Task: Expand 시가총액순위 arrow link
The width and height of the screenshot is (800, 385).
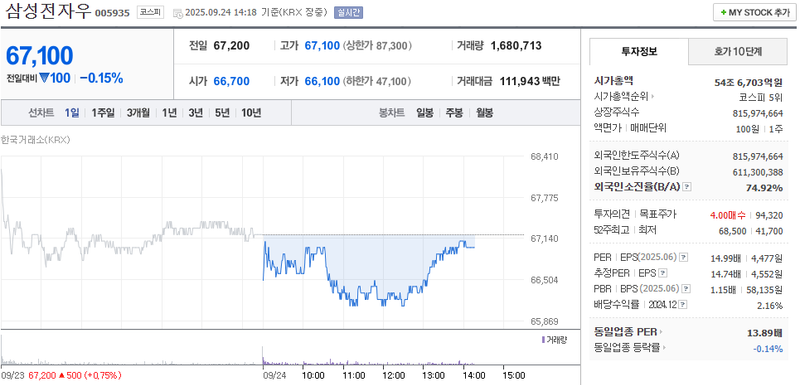Action: coord(653,96)
